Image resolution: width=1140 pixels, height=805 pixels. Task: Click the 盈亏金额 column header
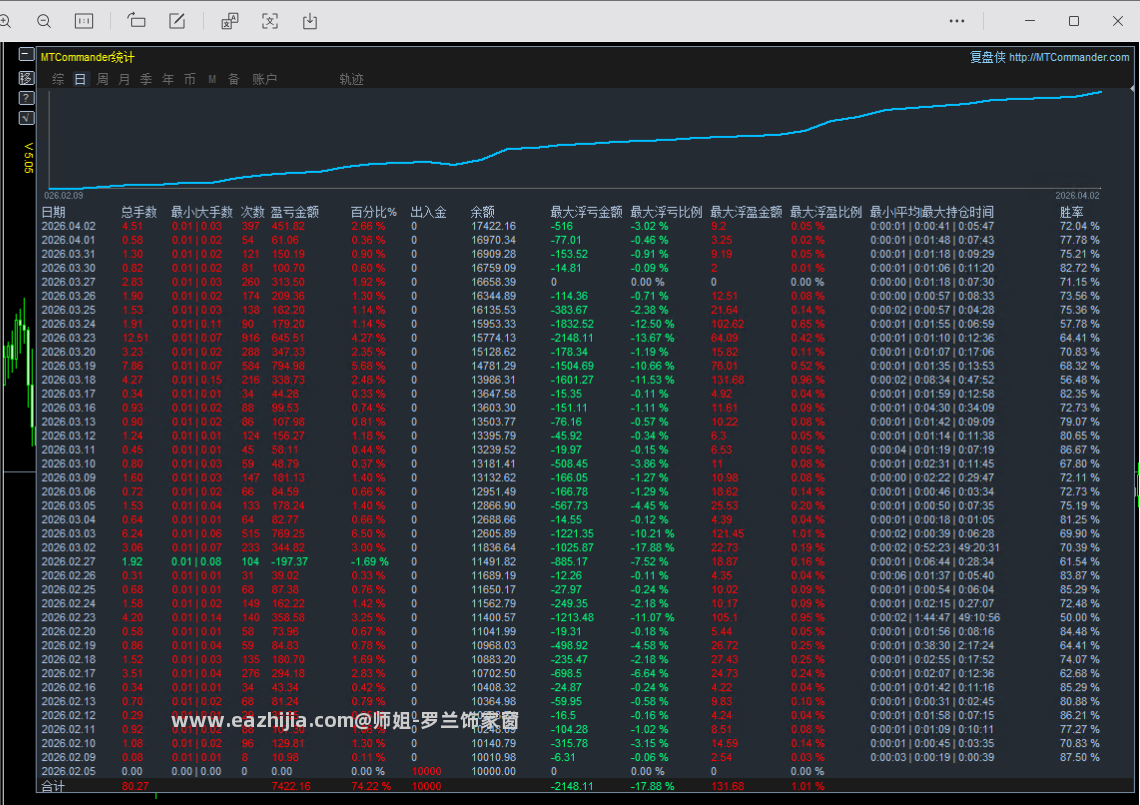pyautogui.click(x=294, y=212)
